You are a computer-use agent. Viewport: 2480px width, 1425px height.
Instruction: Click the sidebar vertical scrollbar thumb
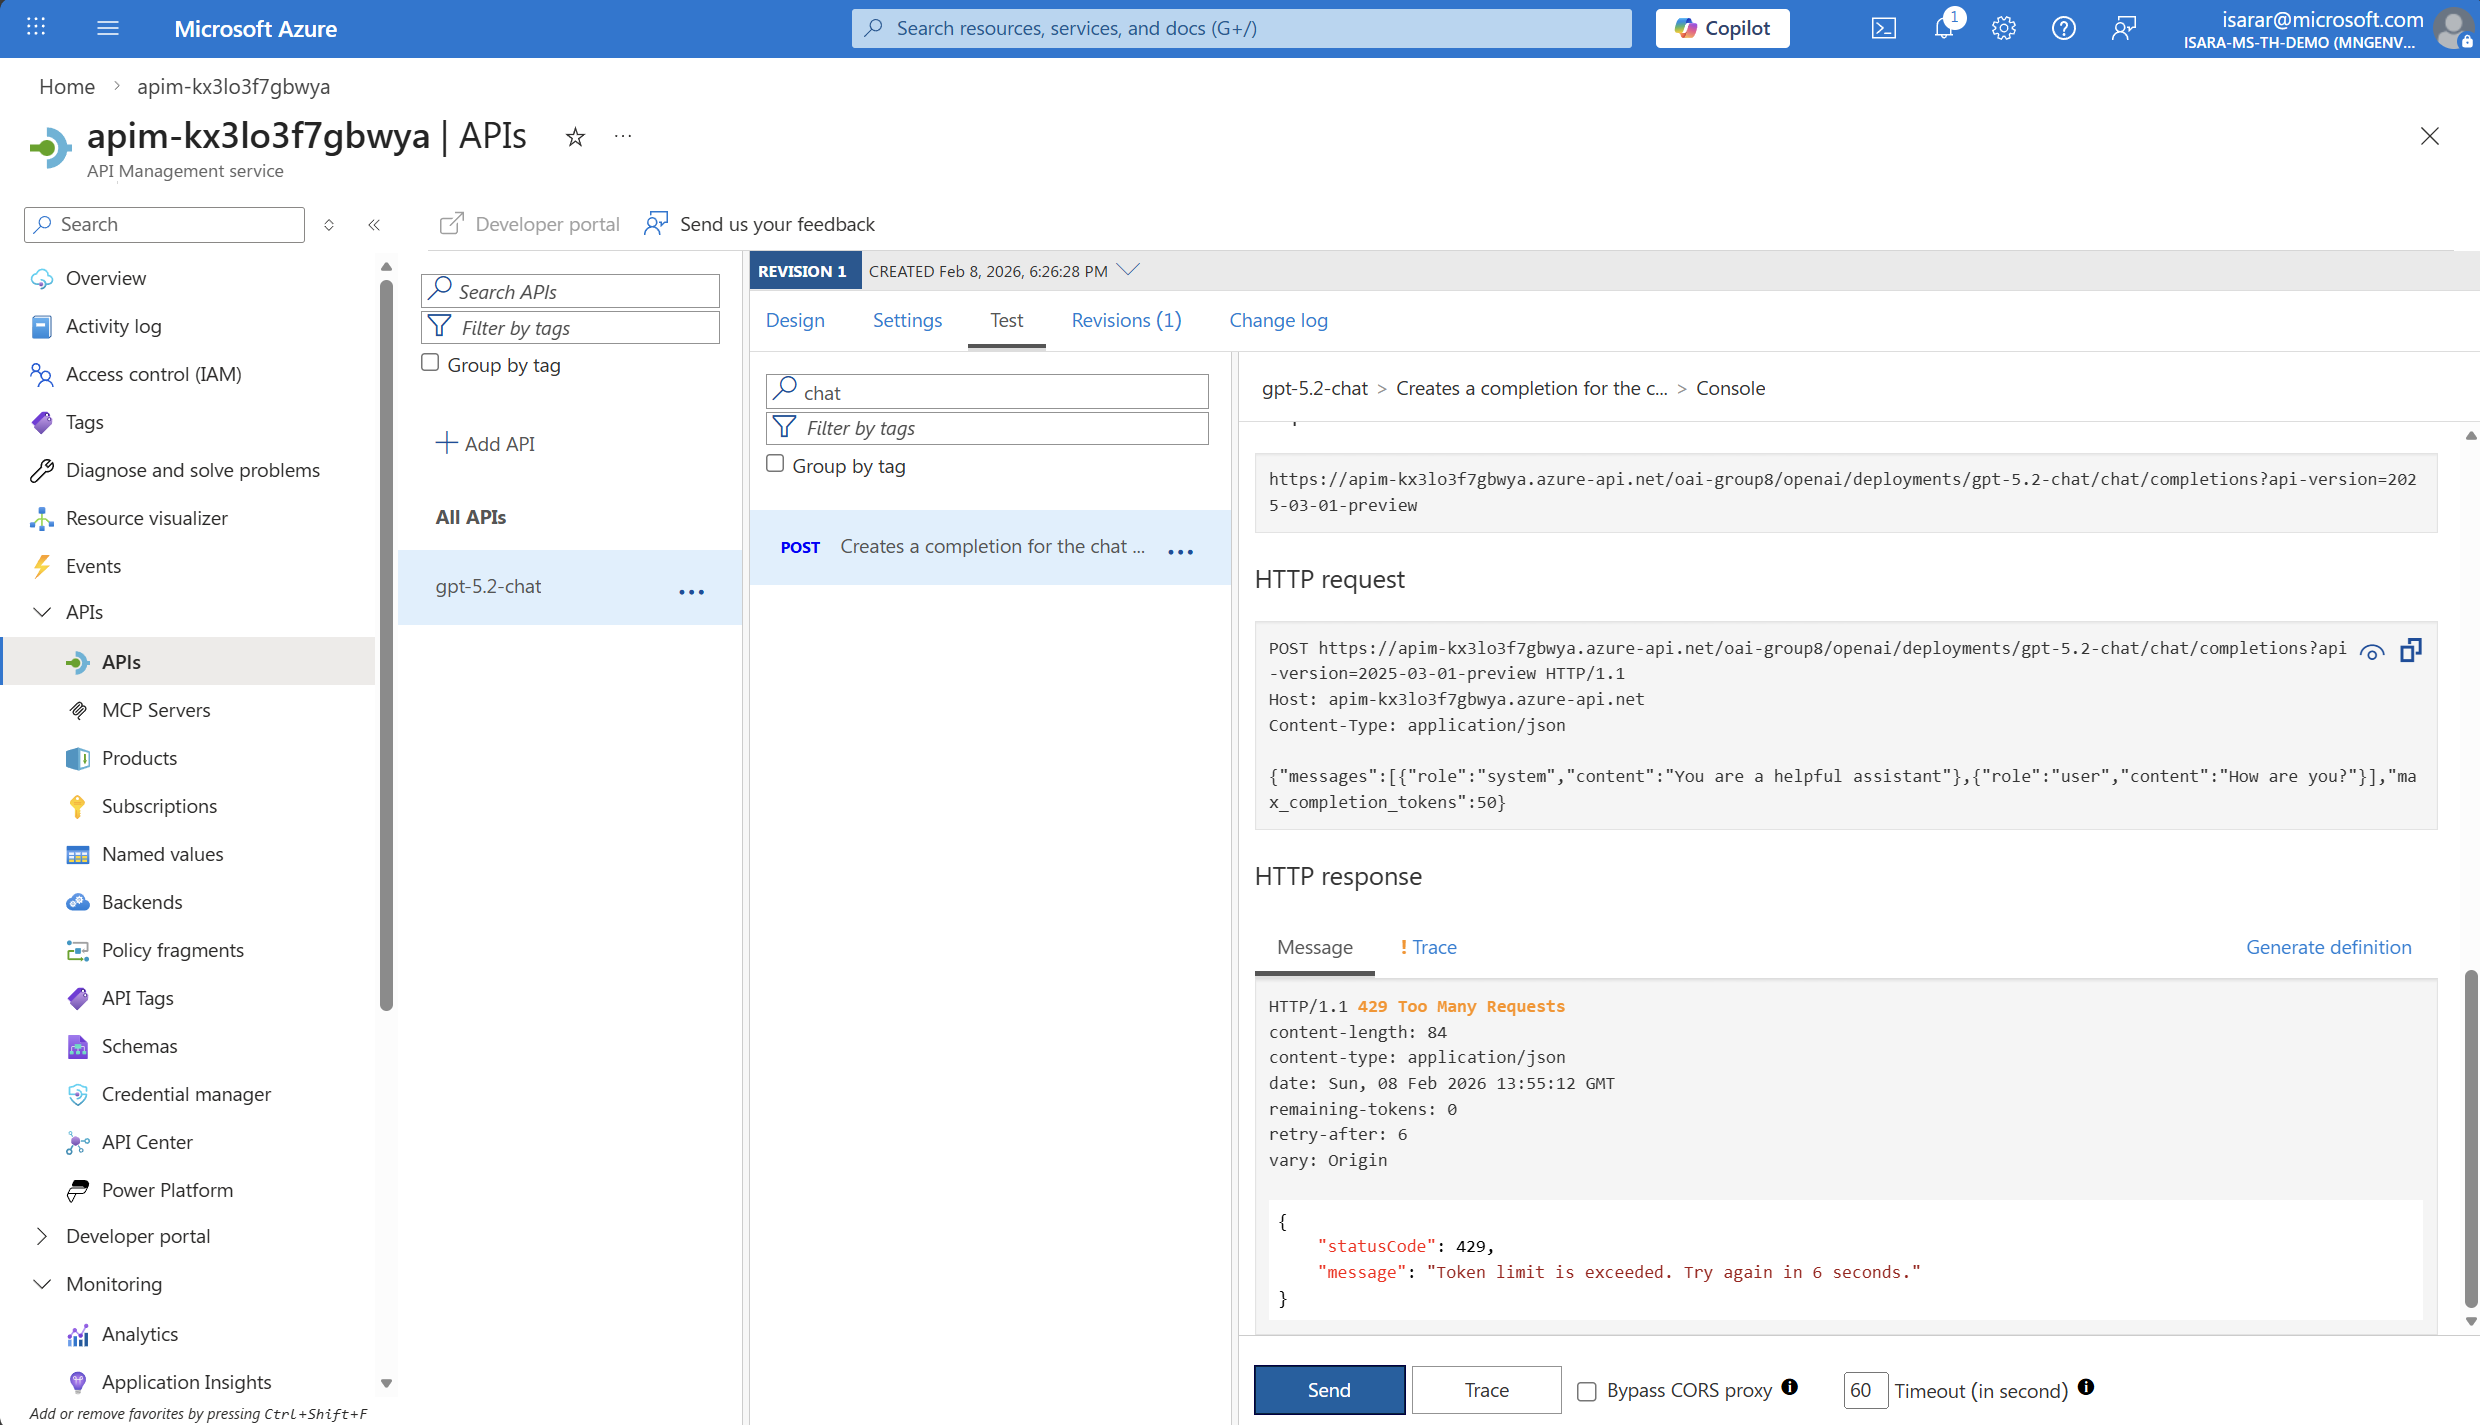point(386,645)
